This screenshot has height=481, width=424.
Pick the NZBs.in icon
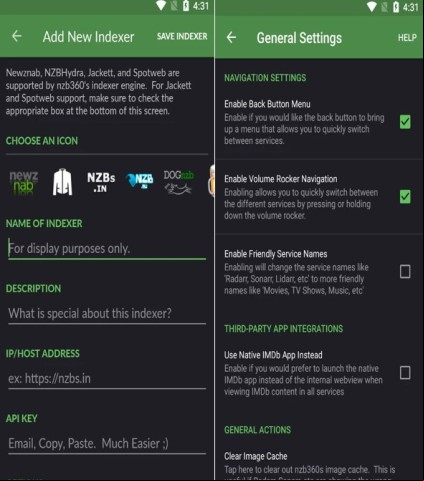click(x=101, y=182)
